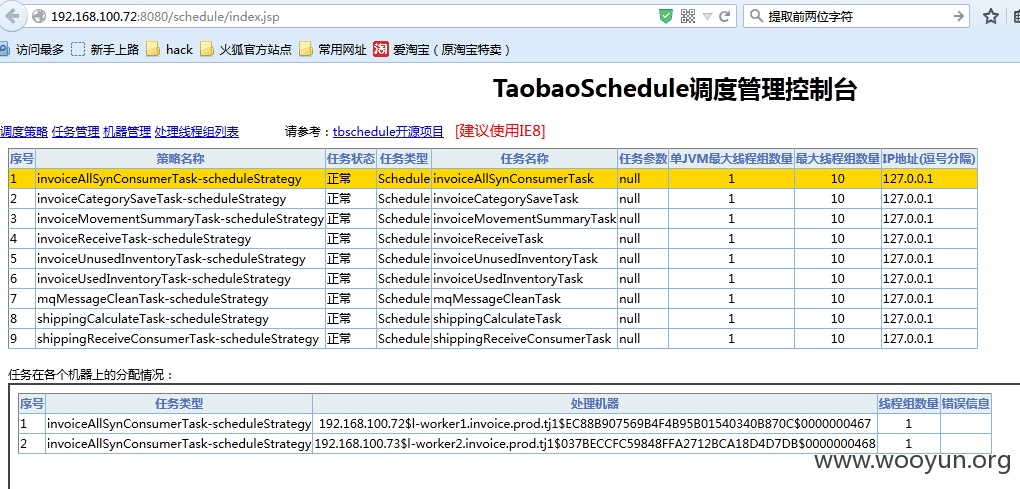Click the worker1.invoice.prod.tj1 machine cell
1020x489 pixels.
[595, 424]
